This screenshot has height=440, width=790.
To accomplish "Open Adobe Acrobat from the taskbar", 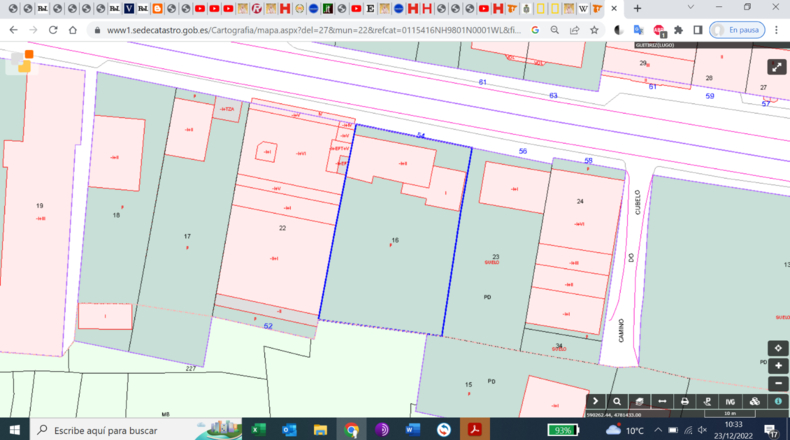I will pos(474,430).
